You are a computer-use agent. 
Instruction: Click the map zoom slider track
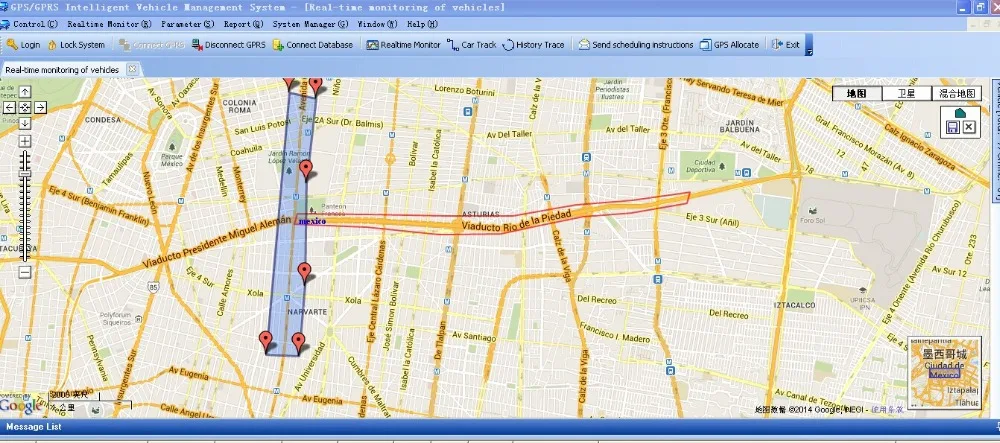point(25,210)
